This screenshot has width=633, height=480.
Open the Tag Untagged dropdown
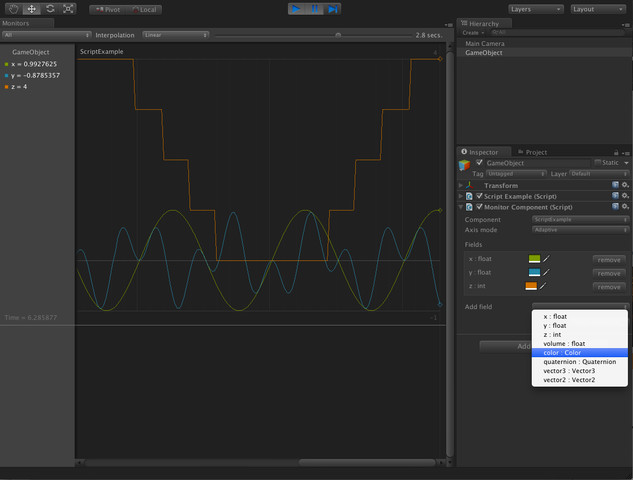pyautogui.click(x=516, y=174)
